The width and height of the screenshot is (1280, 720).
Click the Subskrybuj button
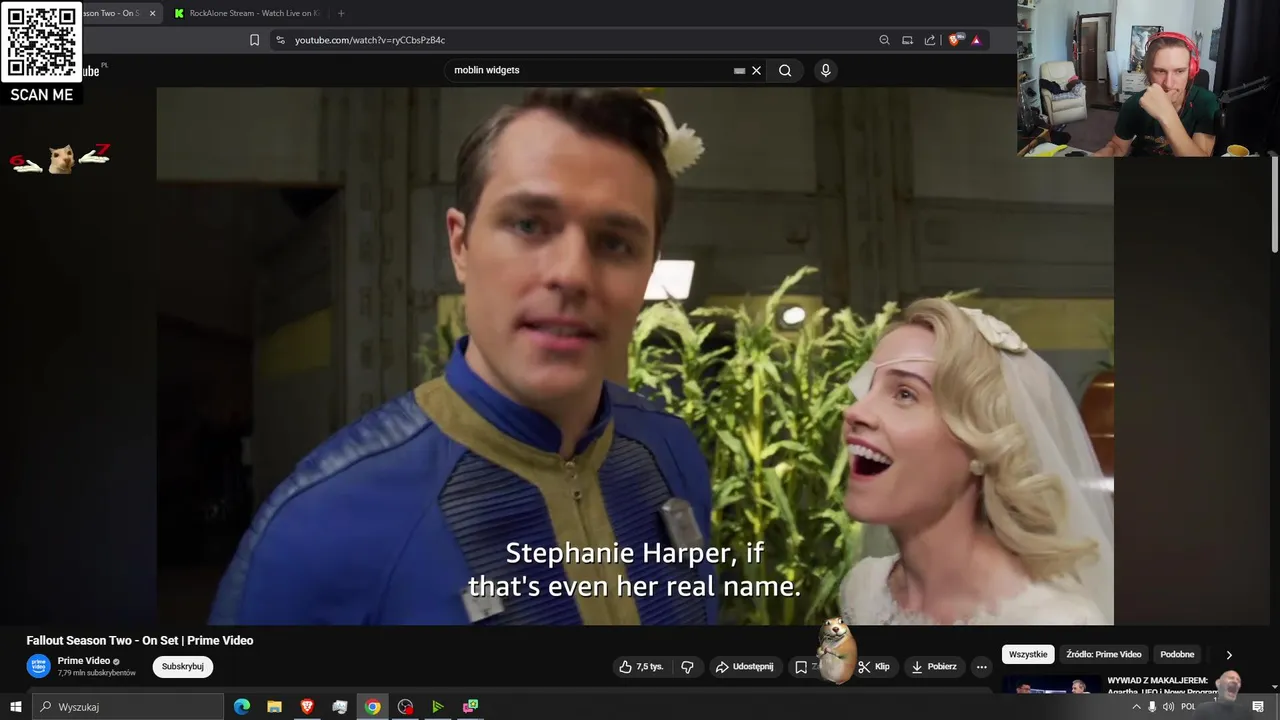[x=183, y=667]
